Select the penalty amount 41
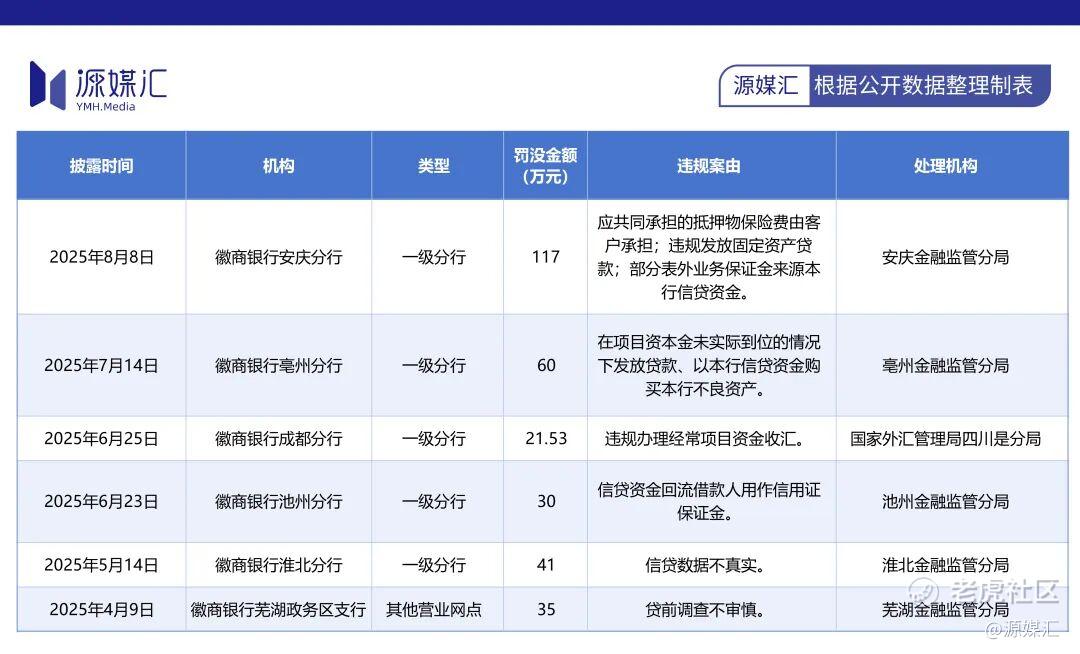 click(x=546, y=565)
